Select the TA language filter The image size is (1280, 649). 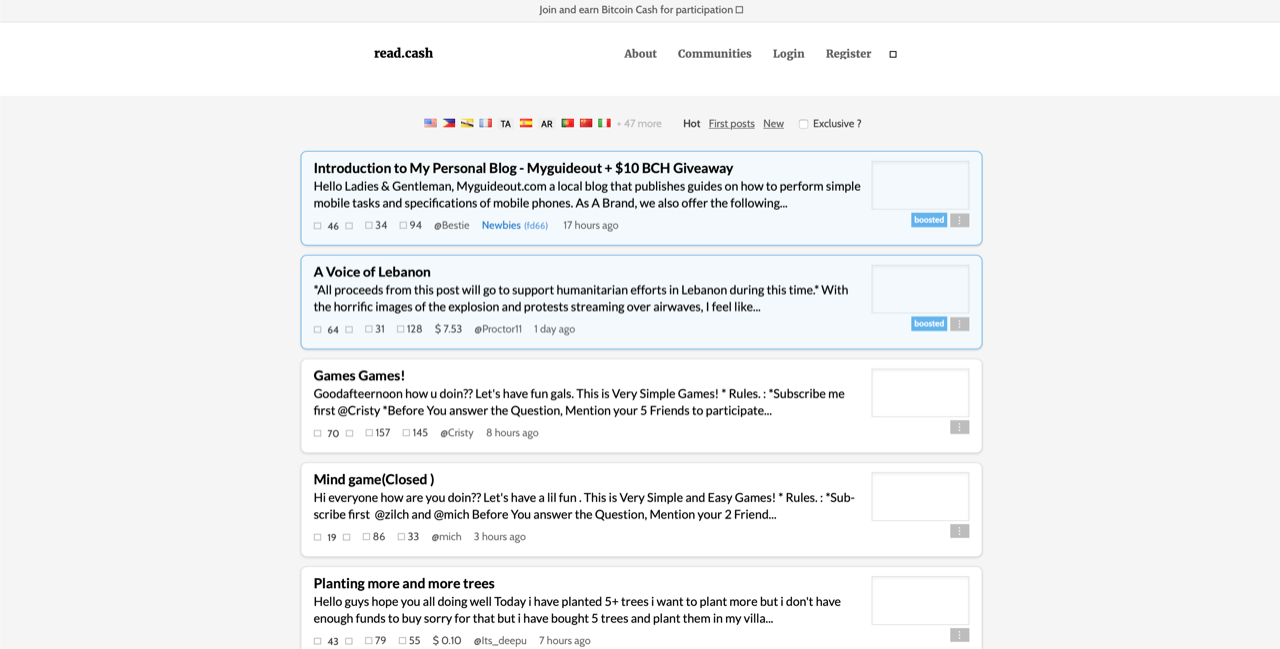[506, 124]
